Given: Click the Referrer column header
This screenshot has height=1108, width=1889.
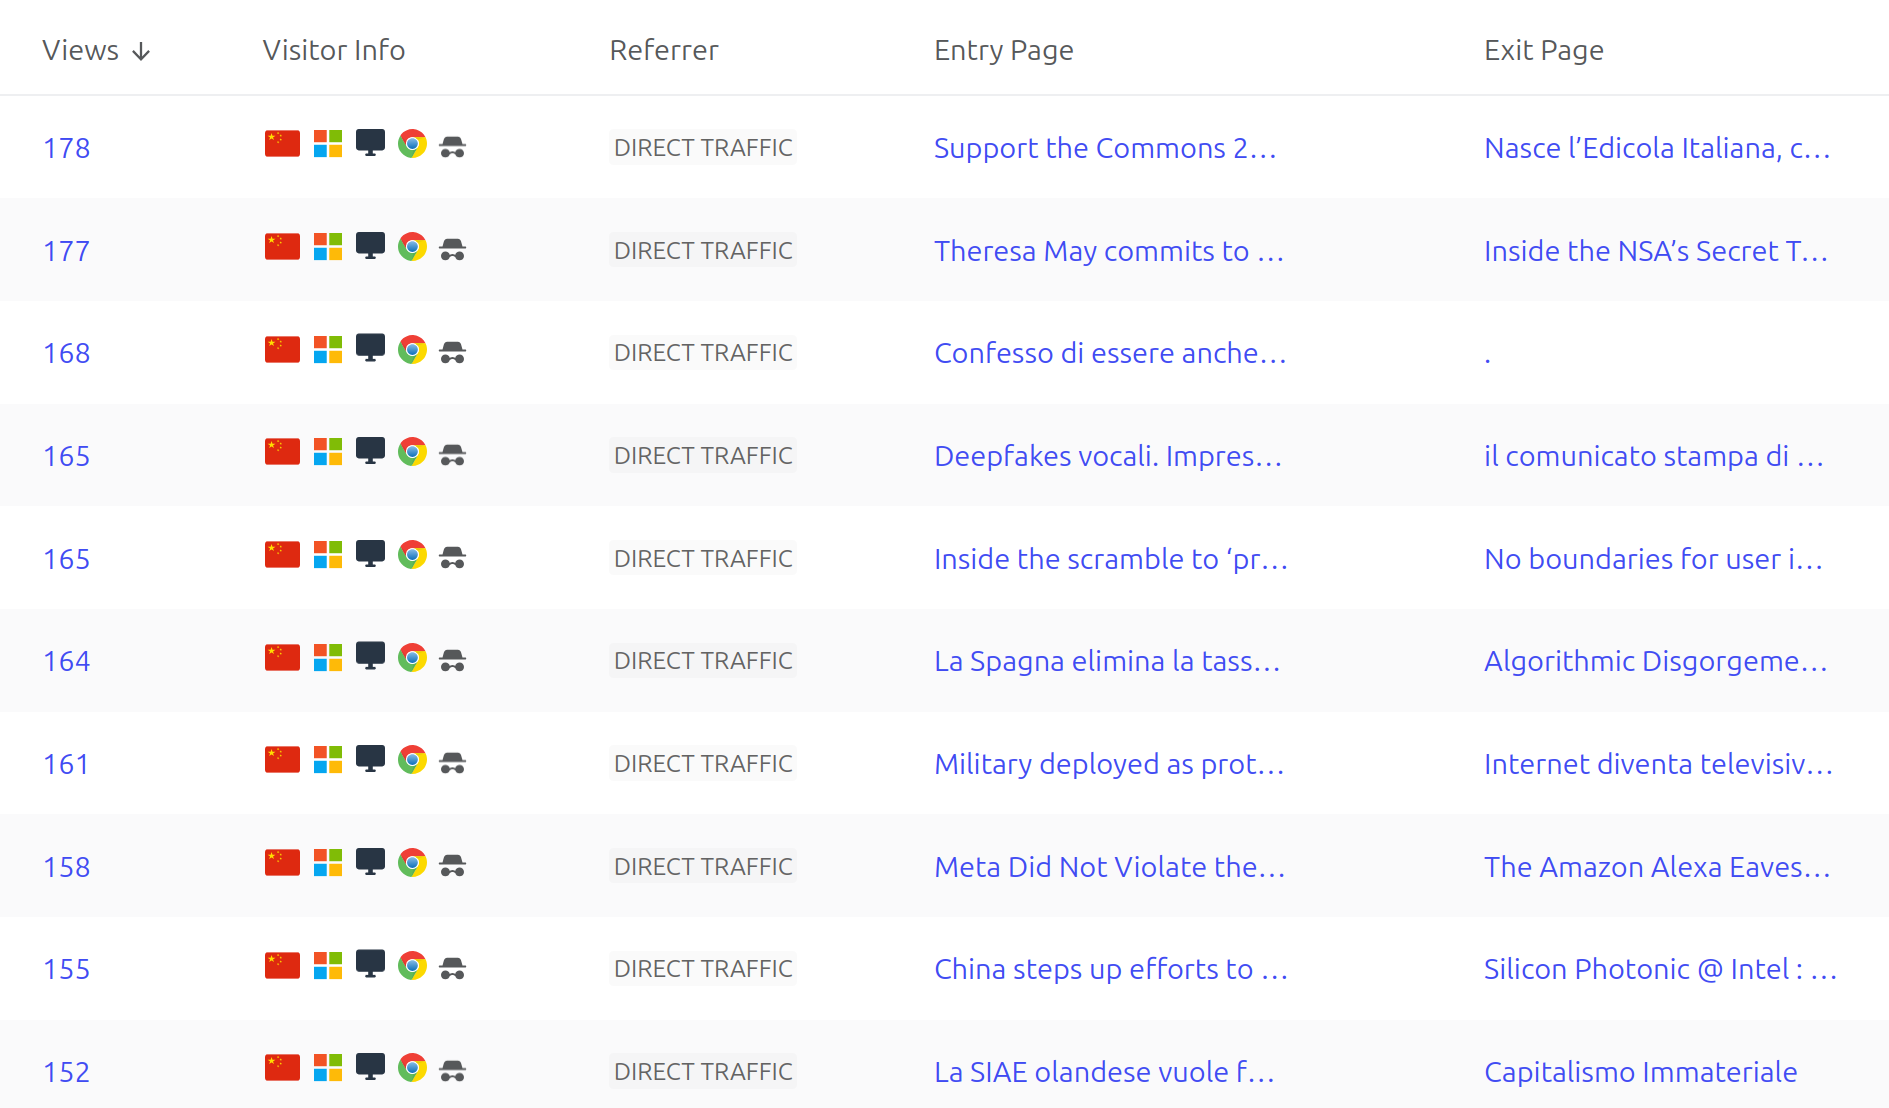Looking at the screenshot, I should [663, 50].
